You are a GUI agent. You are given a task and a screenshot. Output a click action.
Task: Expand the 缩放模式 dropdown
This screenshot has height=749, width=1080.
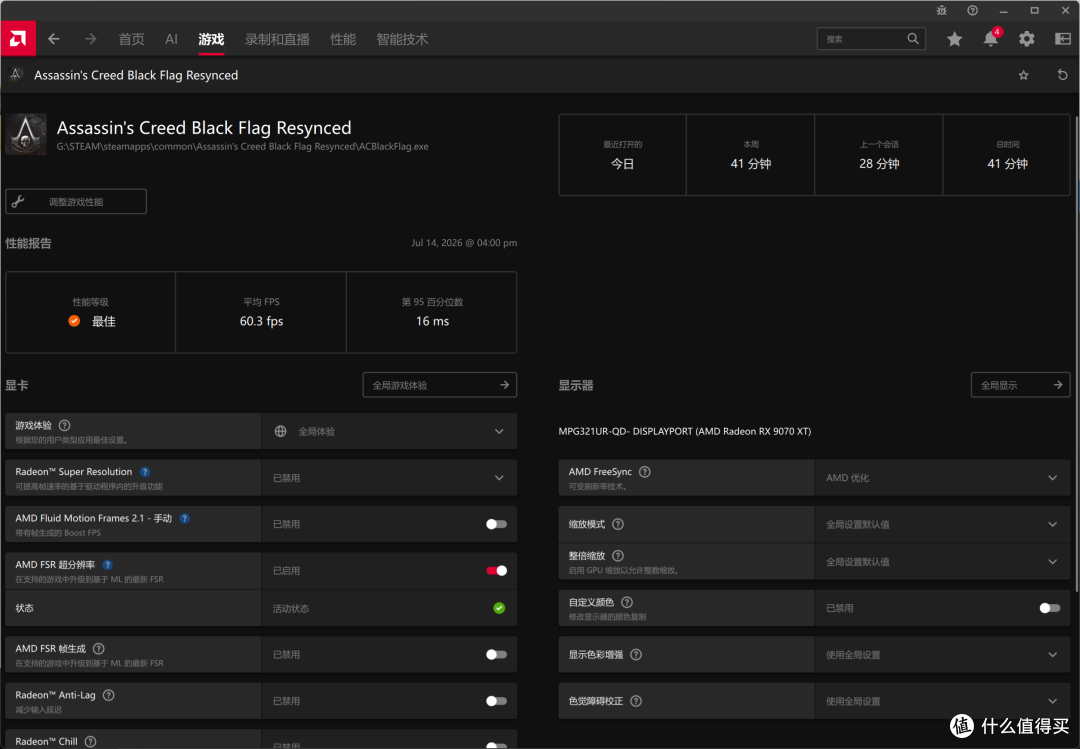tap(942, 524)
